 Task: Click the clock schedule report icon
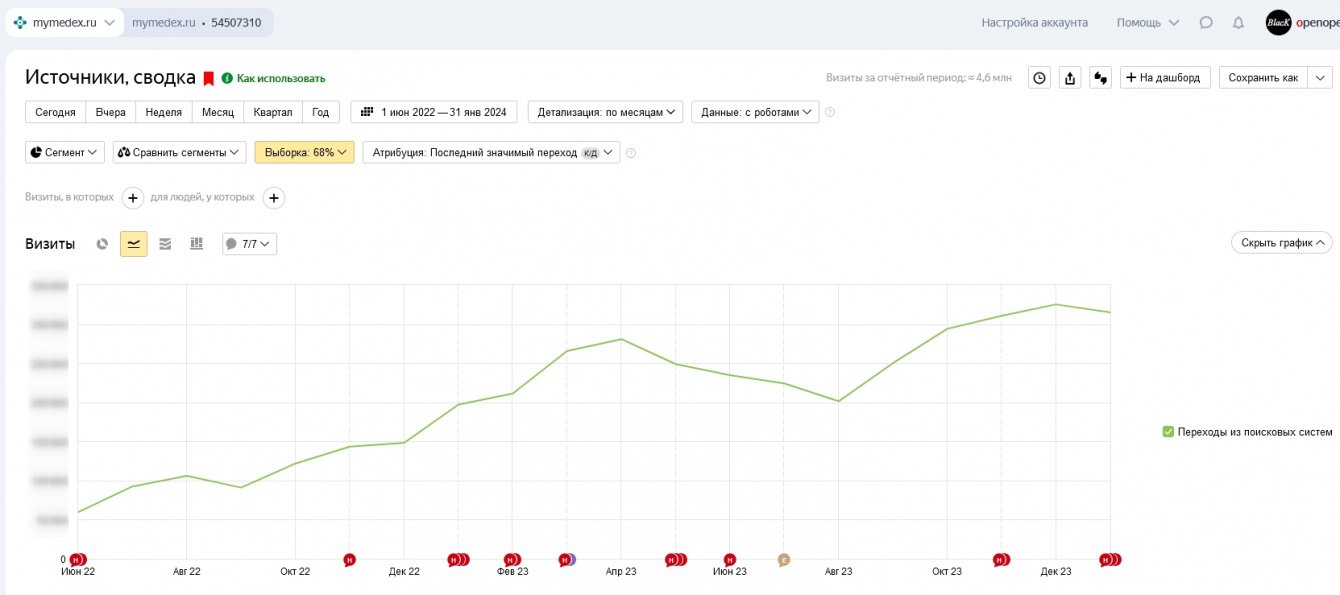[1040, 78]
